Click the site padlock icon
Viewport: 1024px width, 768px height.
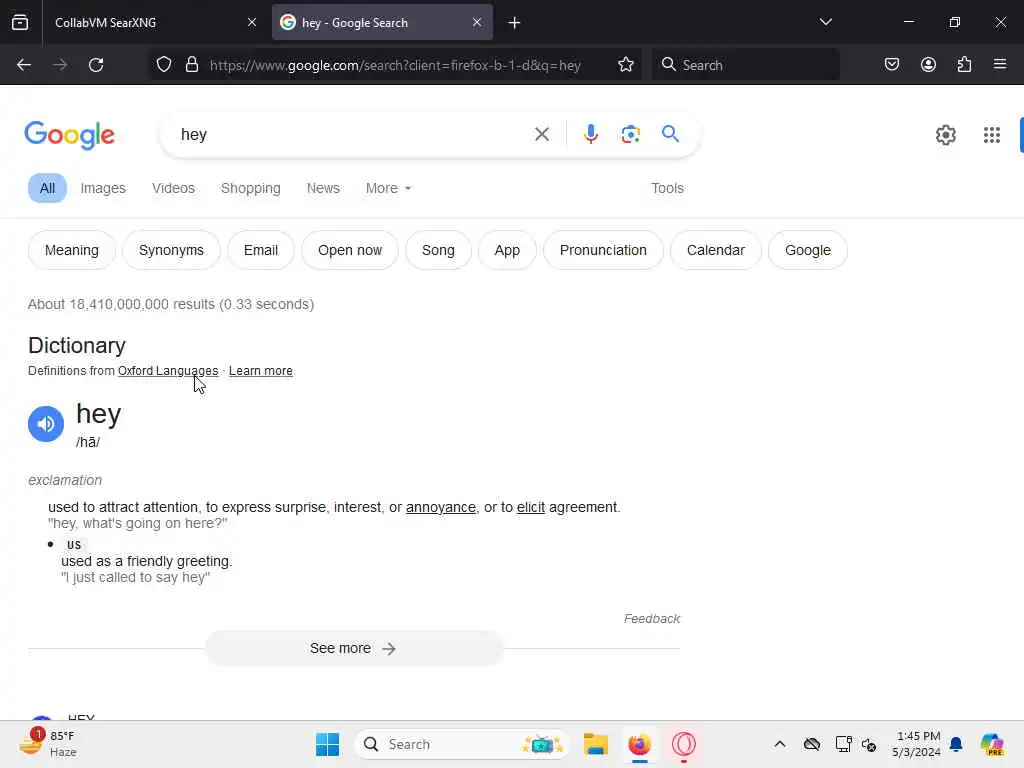point(191,65)
